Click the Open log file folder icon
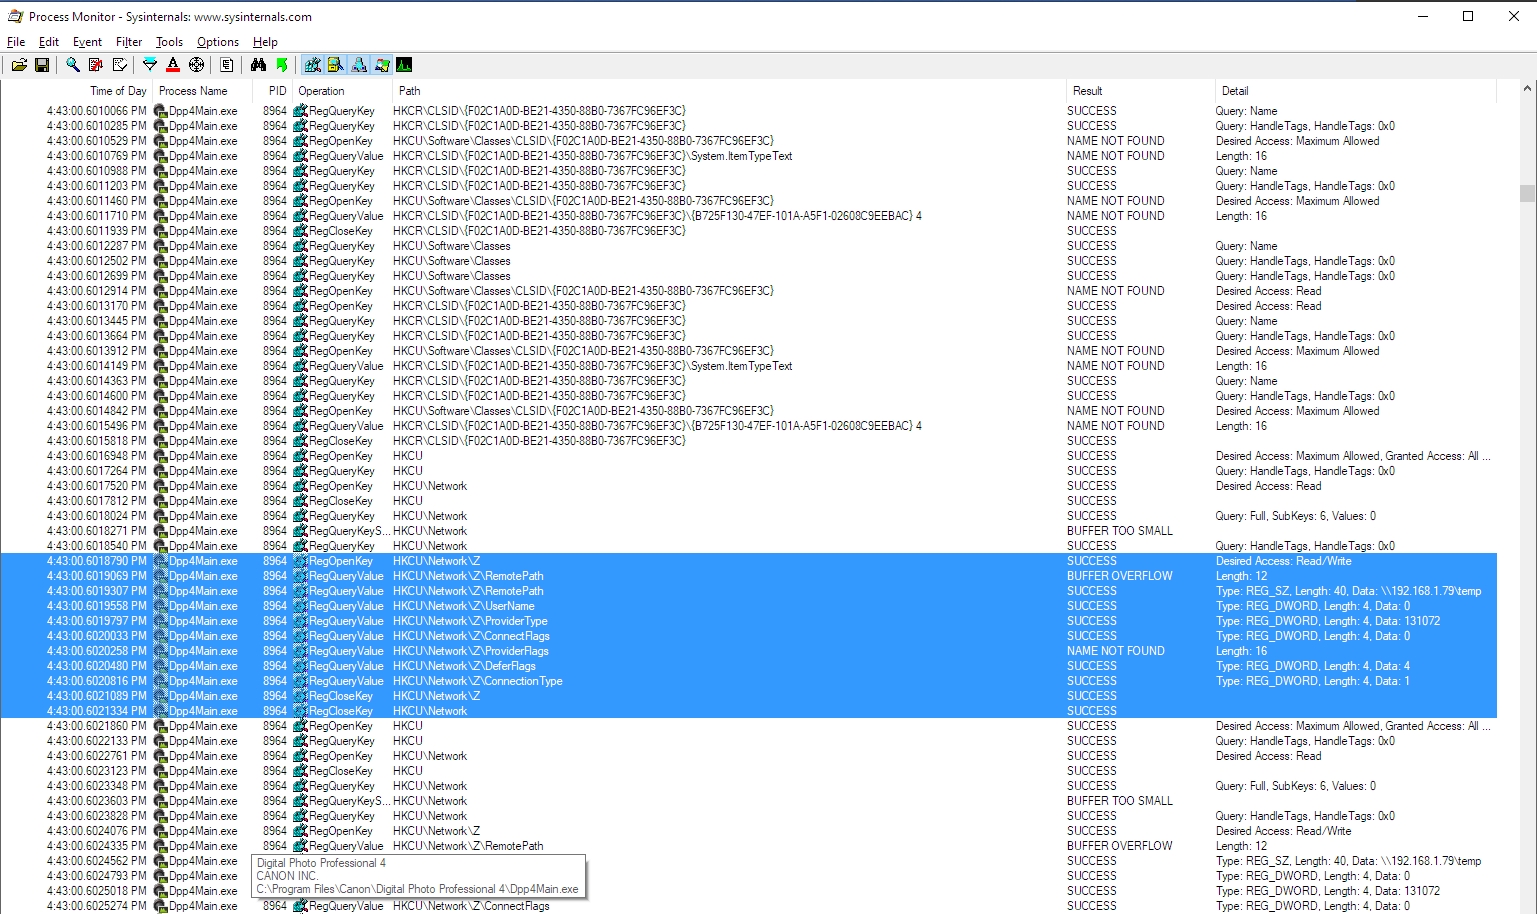Image resolution: width=1537 pixels, height=914 pixels. click(x=19, y=65)
